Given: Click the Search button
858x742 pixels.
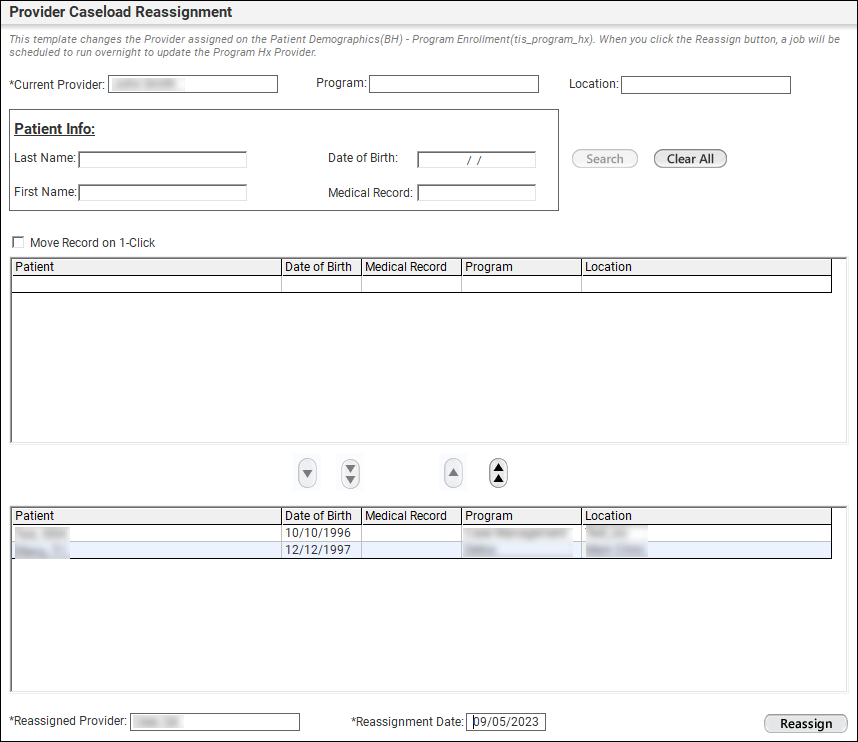Looking at the screenshot, I should [x=605, y=159].
